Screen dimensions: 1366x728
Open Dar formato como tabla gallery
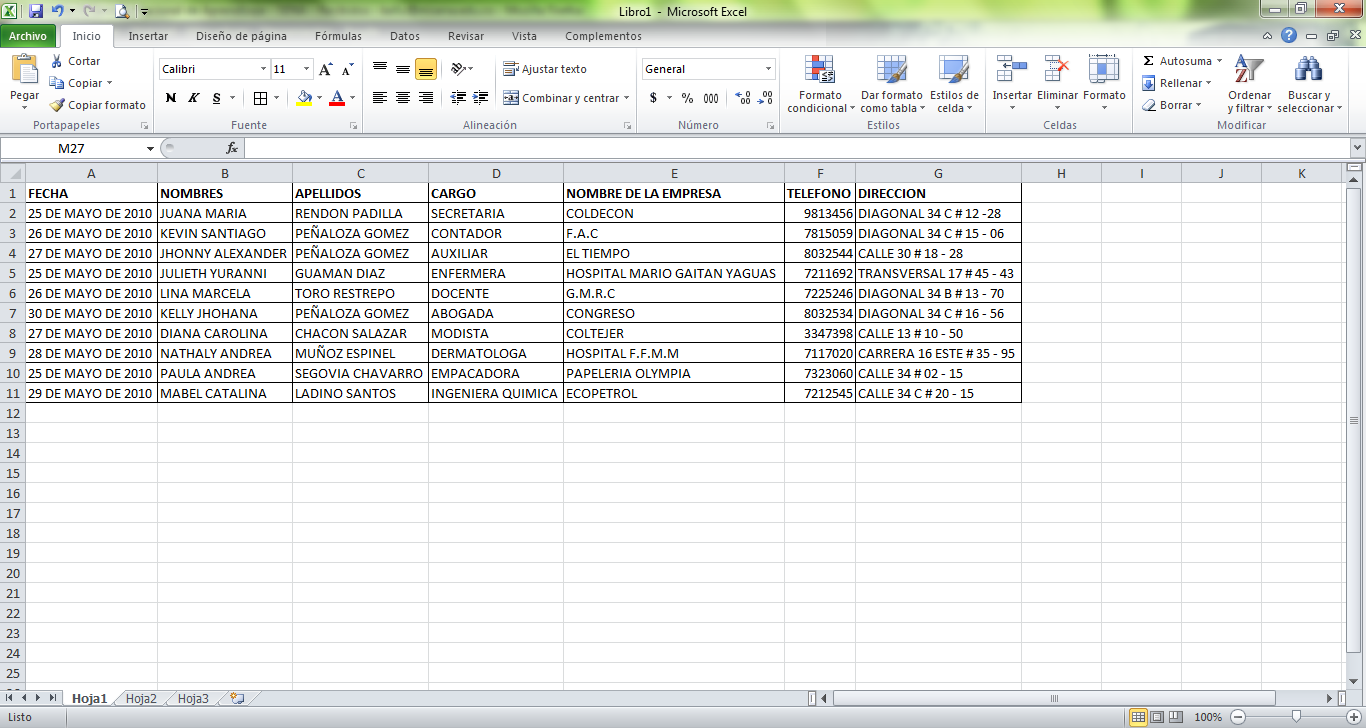pyautogui.click(x=891, y=84)
